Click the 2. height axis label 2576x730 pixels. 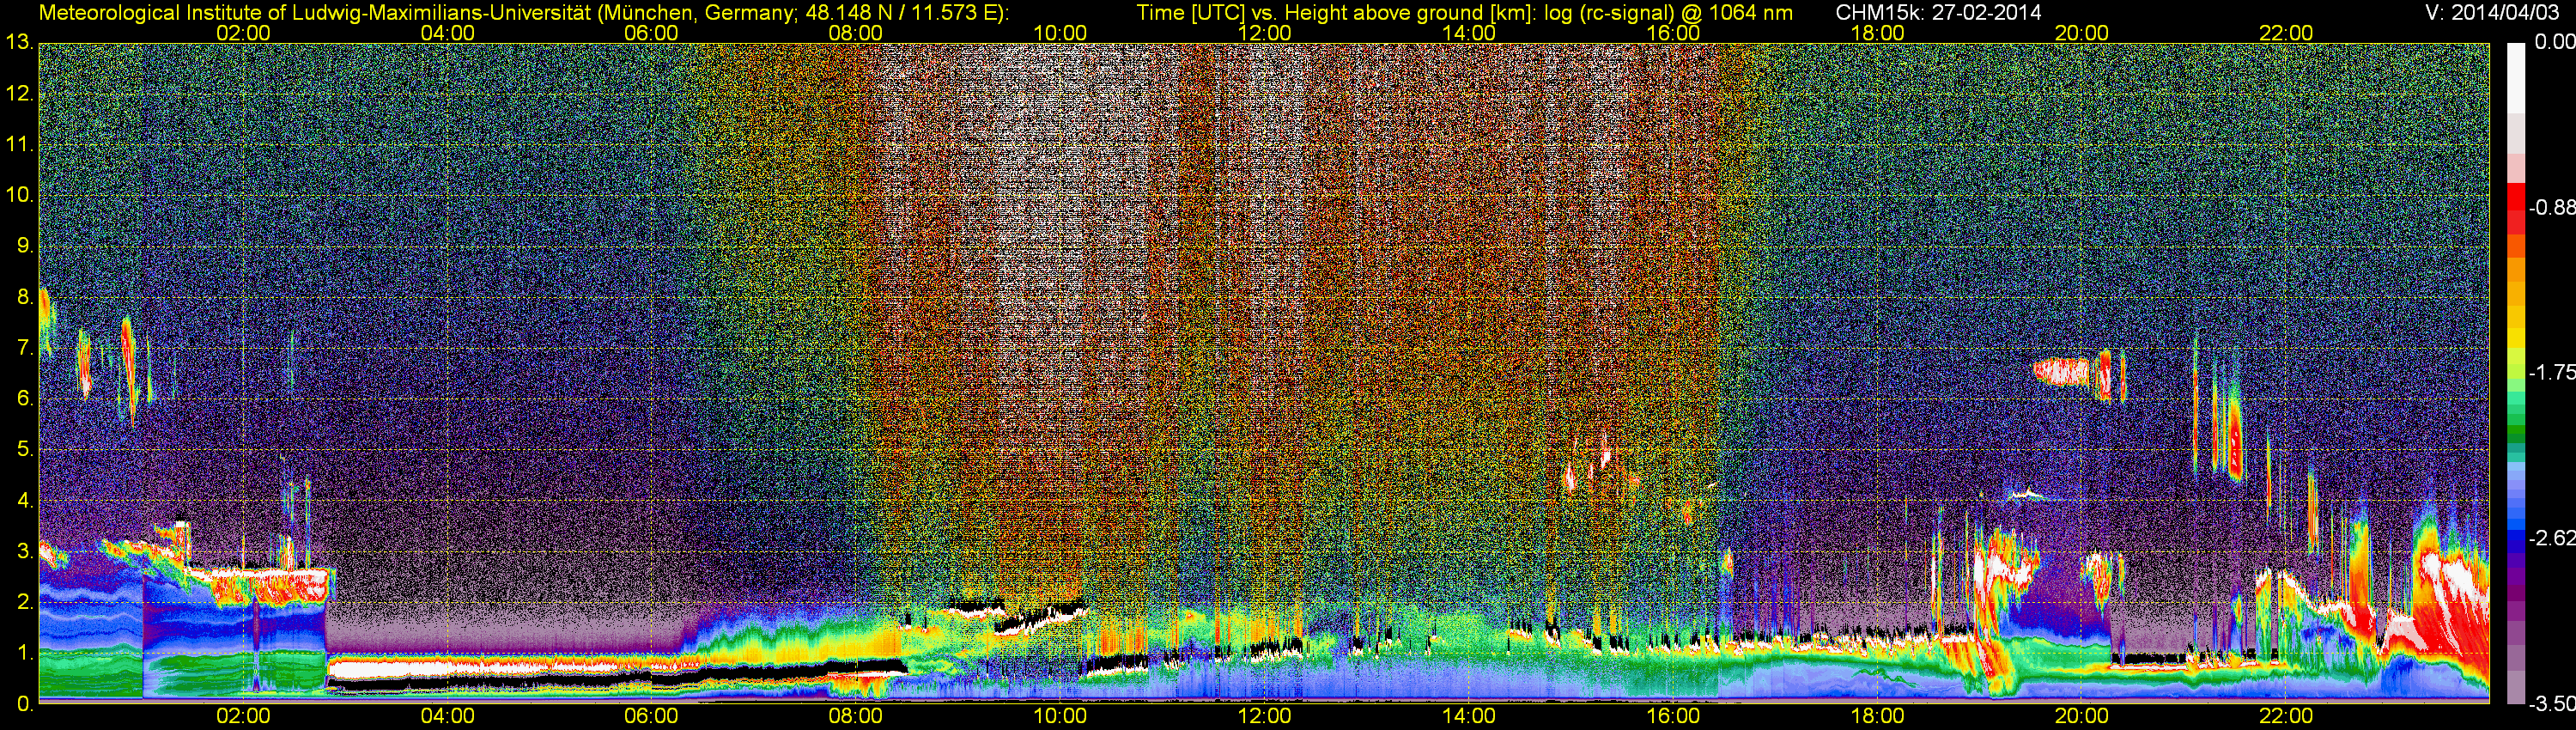[25, 602]
